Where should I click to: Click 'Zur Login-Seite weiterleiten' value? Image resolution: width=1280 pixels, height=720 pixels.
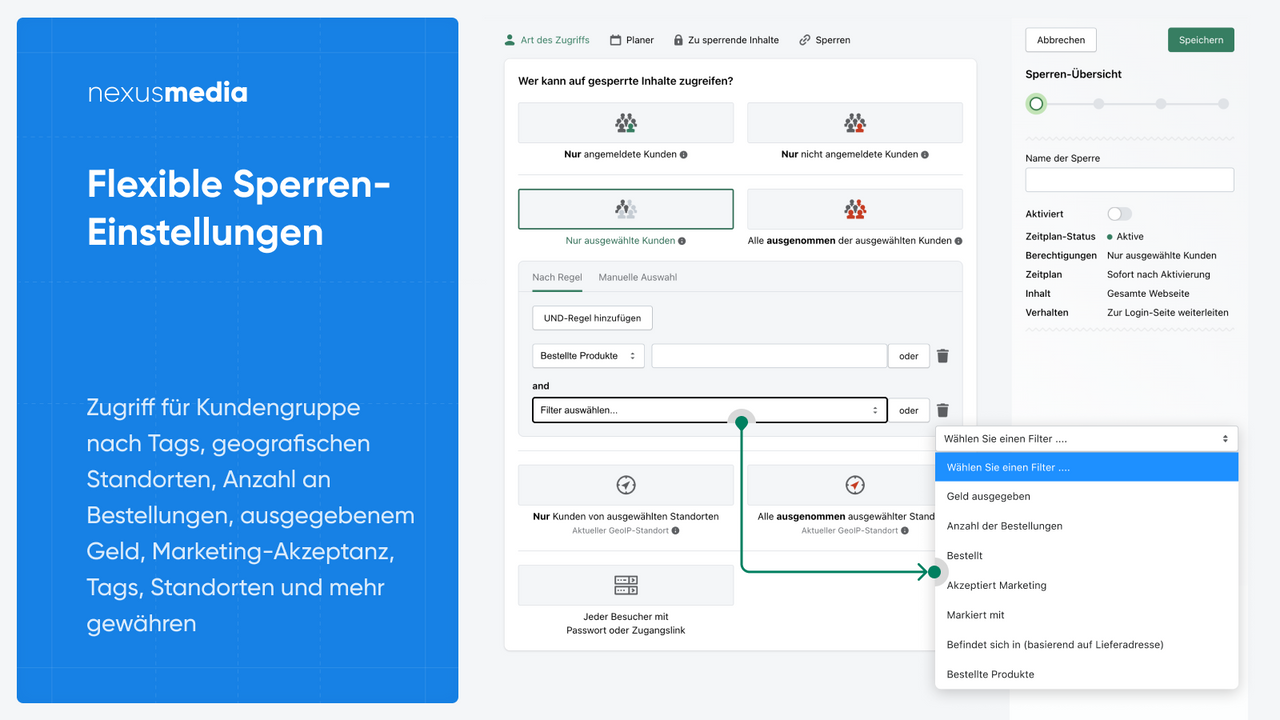1168,313
